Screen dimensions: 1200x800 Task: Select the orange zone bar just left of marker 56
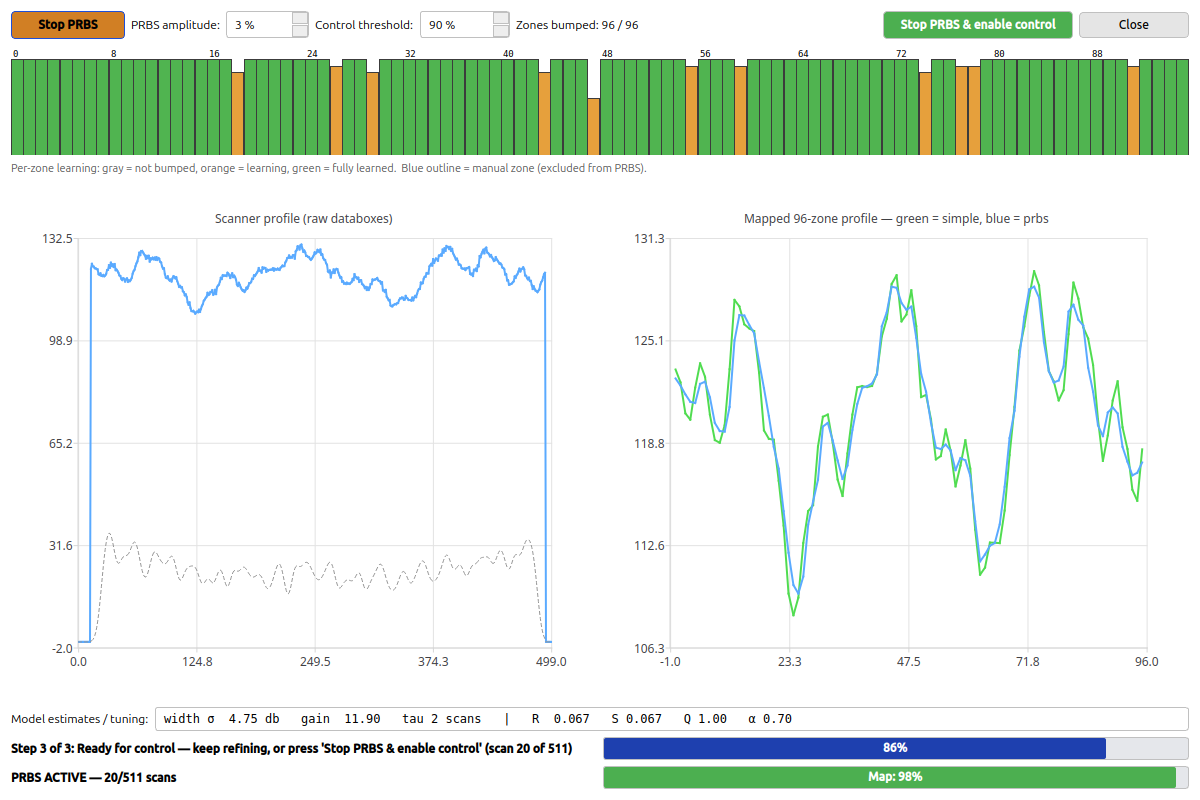tap(691, 111)
